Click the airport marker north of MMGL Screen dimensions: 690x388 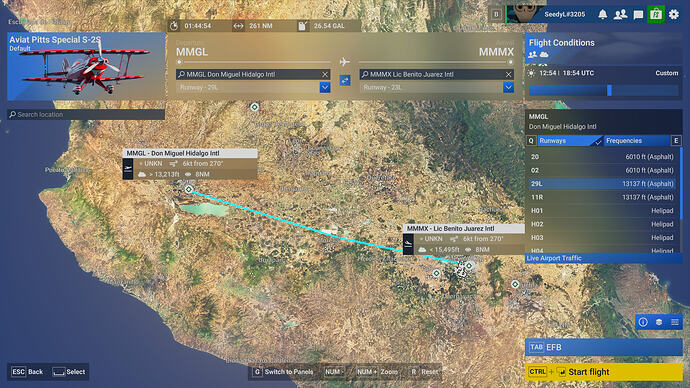coord(254,107)
